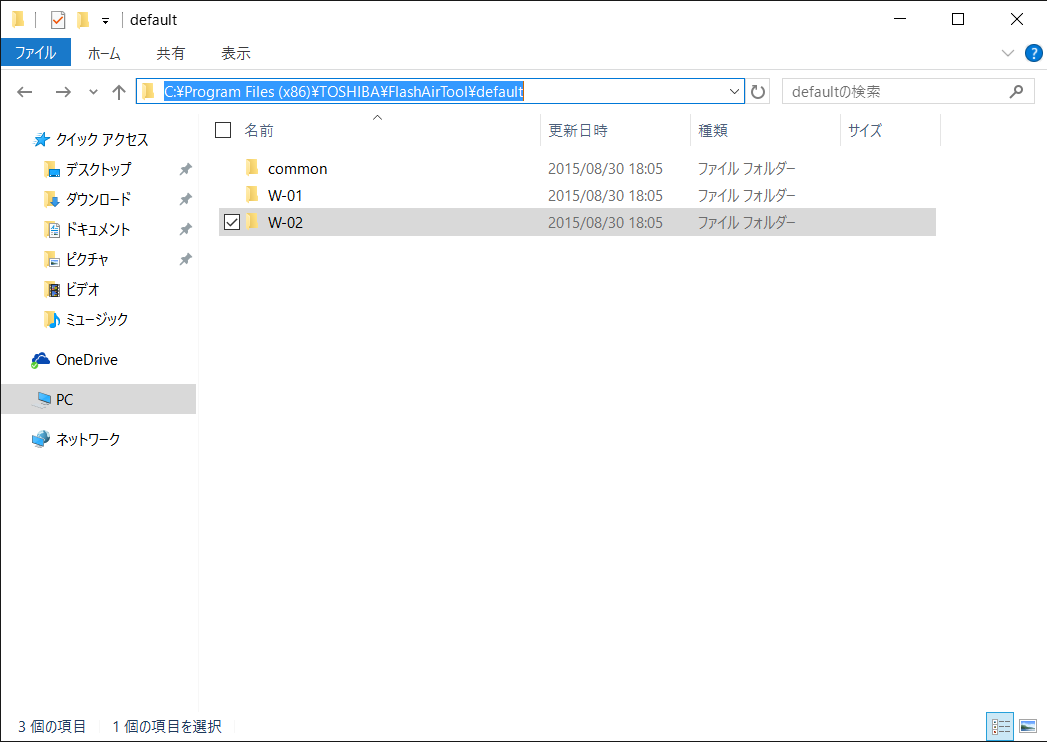Click the W-02 folder icon

(252, 221)
